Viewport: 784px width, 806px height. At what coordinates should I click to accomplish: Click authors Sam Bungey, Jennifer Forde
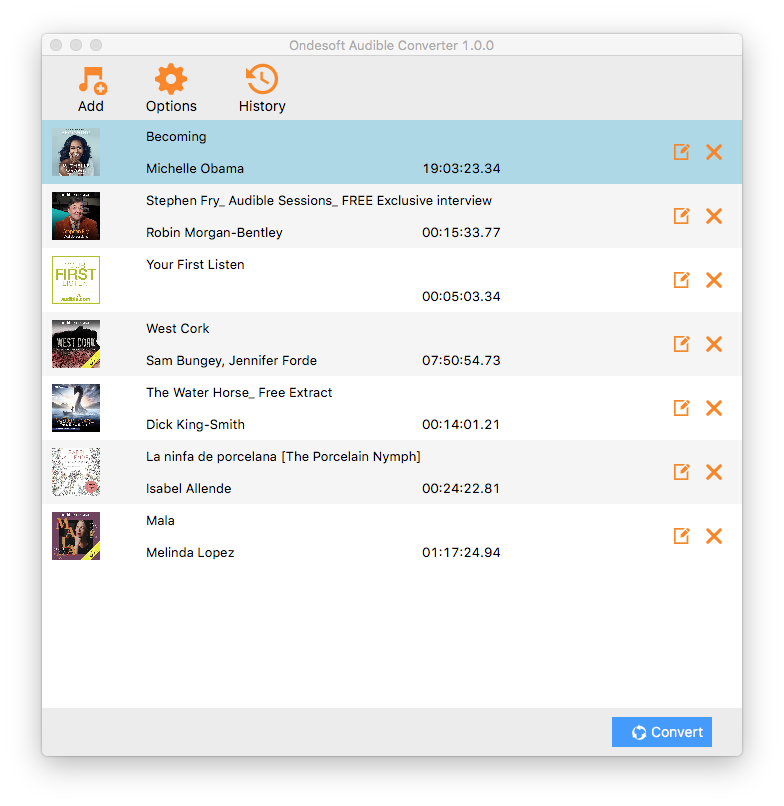click(x=231, y=361)
